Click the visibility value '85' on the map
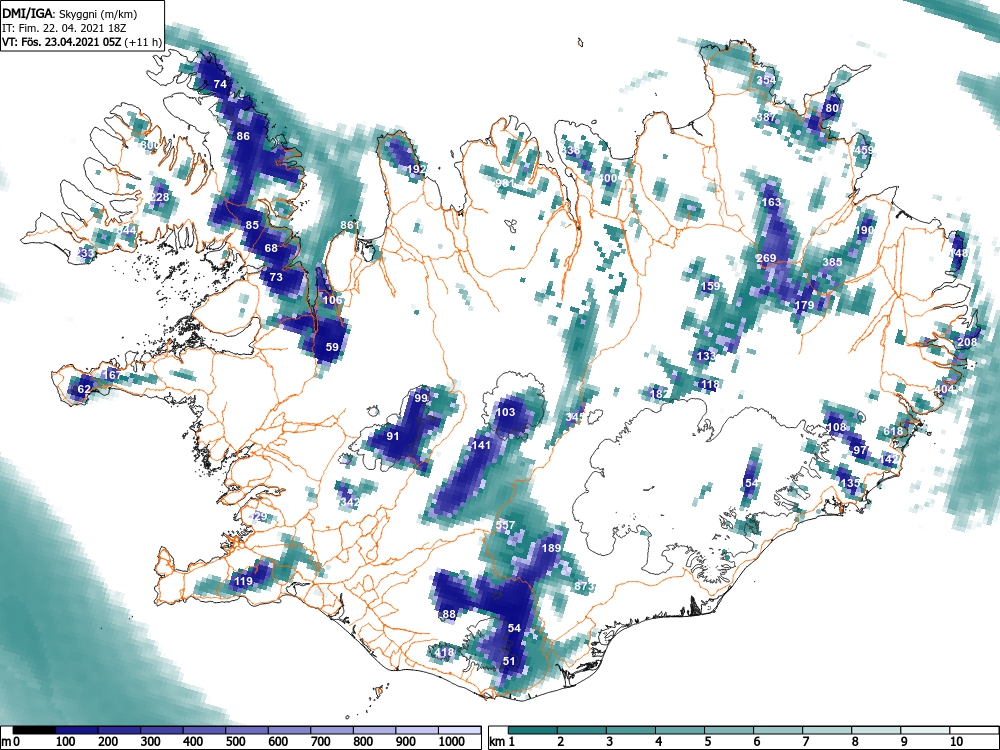Viewport: 1000px width, 750px height. [x=253, y=224]
